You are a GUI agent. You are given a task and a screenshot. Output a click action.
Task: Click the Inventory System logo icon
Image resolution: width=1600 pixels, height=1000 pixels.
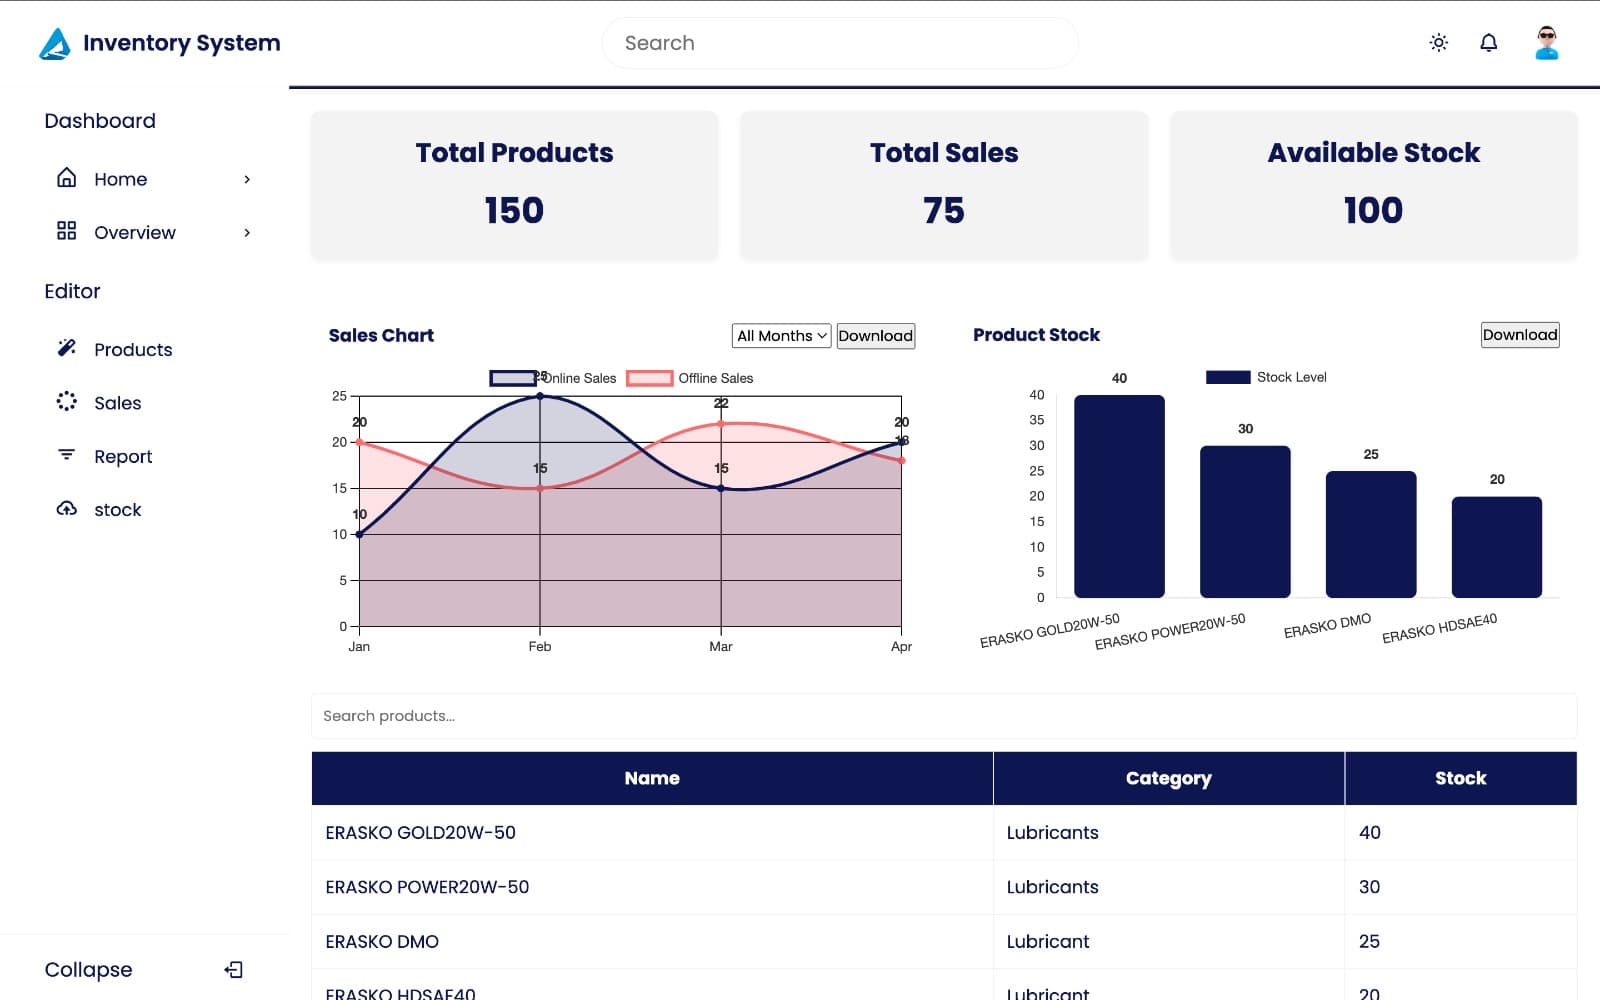(x=55, y=43)
